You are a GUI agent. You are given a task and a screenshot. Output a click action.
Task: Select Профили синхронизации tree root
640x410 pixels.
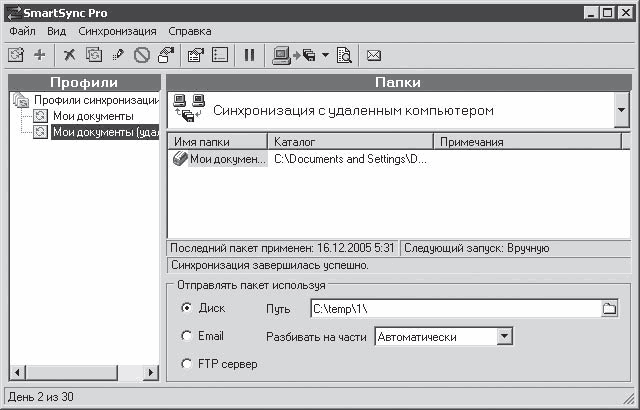pos(96,100)
